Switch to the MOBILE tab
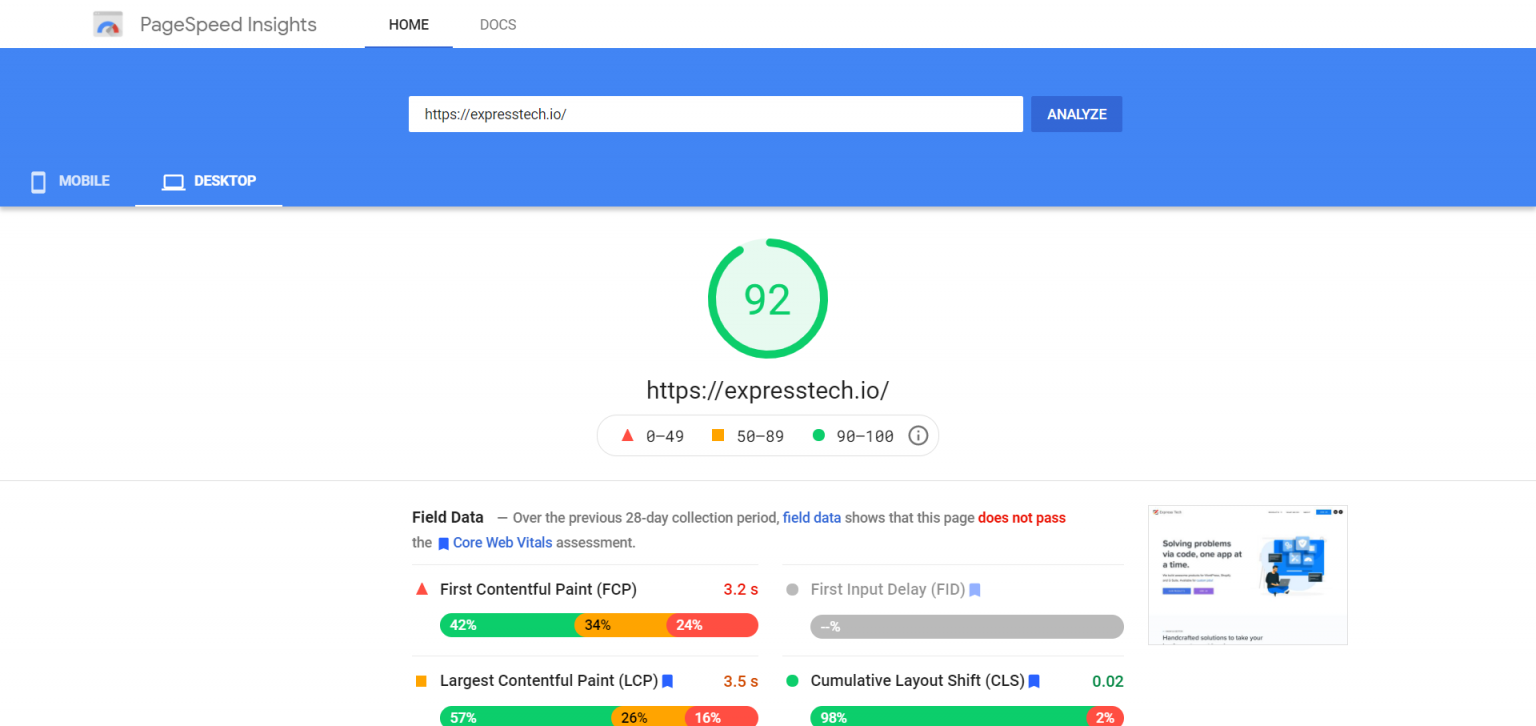The width and height of the screenshot is (1536, 726). coord(69,181)
